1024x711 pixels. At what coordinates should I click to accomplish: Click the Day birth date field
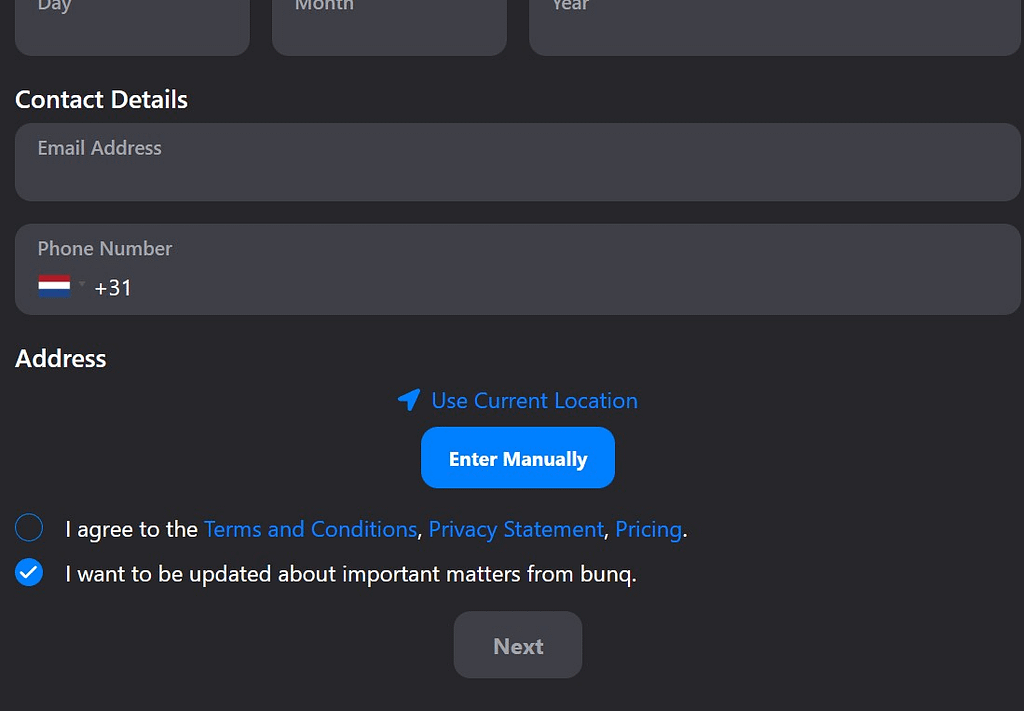[x=132, y=25]
